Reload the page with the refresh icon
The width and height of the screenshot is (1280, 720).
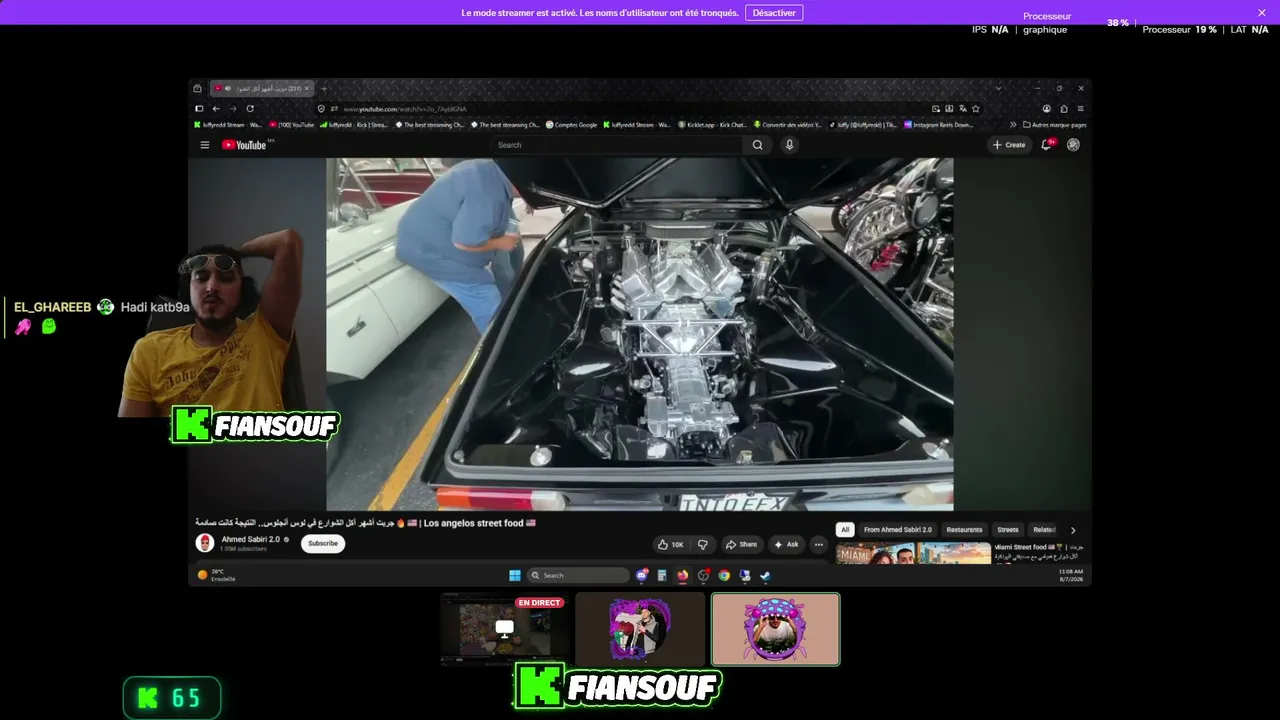coord(250,109)
